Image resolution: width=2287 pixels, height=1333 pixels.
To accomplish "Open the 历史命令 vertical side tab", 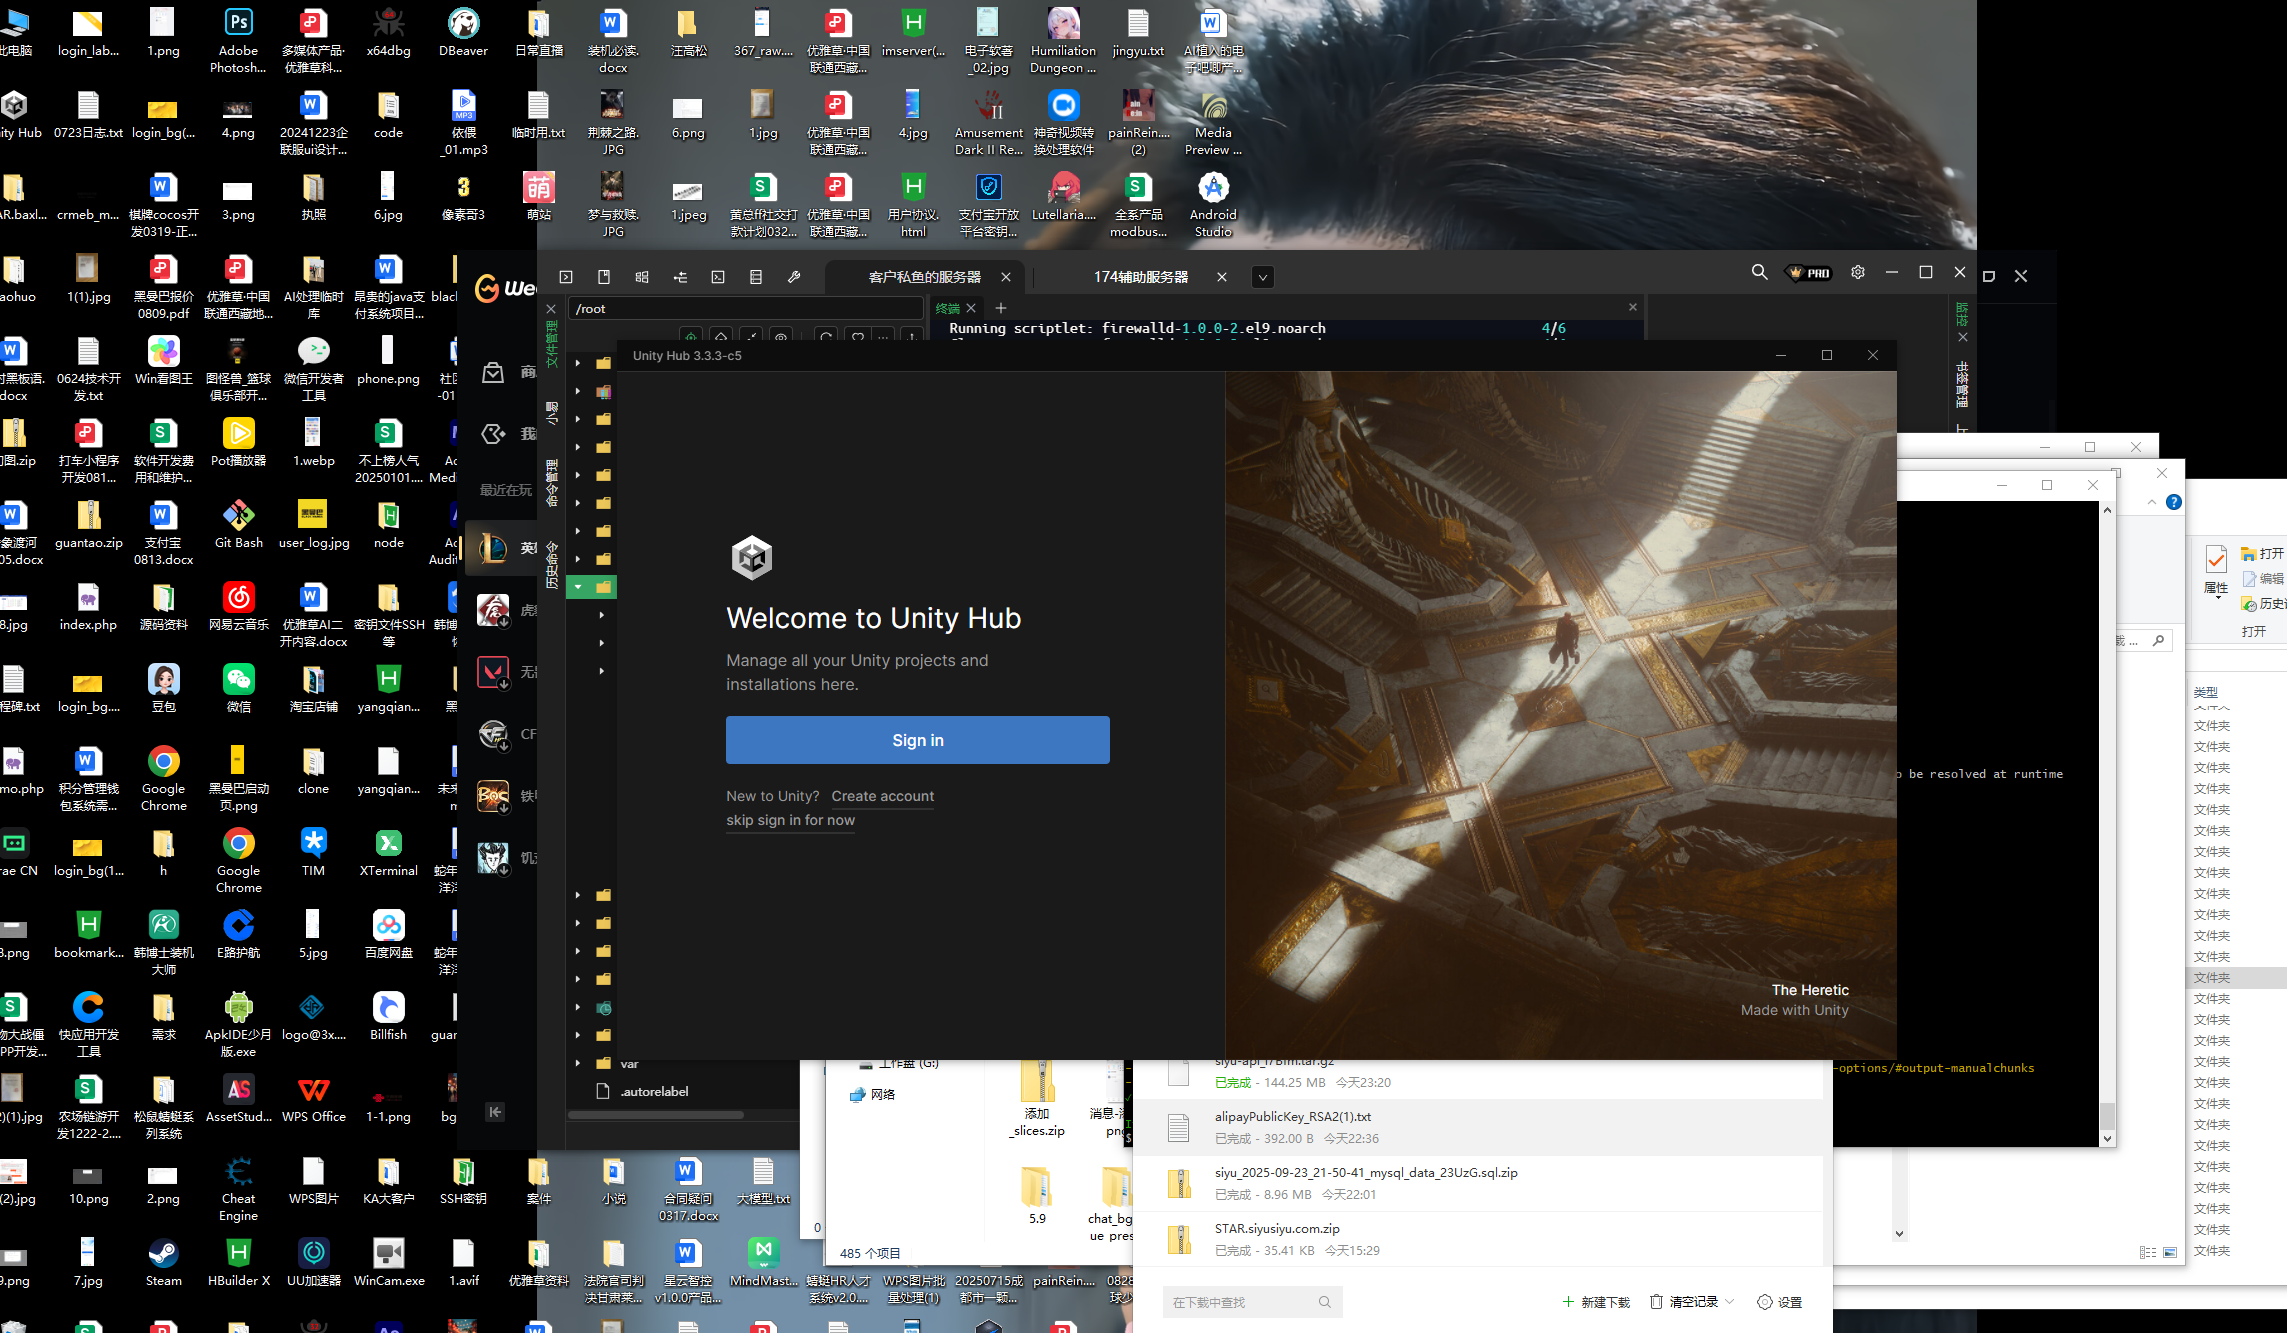I will (x=551, y=566).
